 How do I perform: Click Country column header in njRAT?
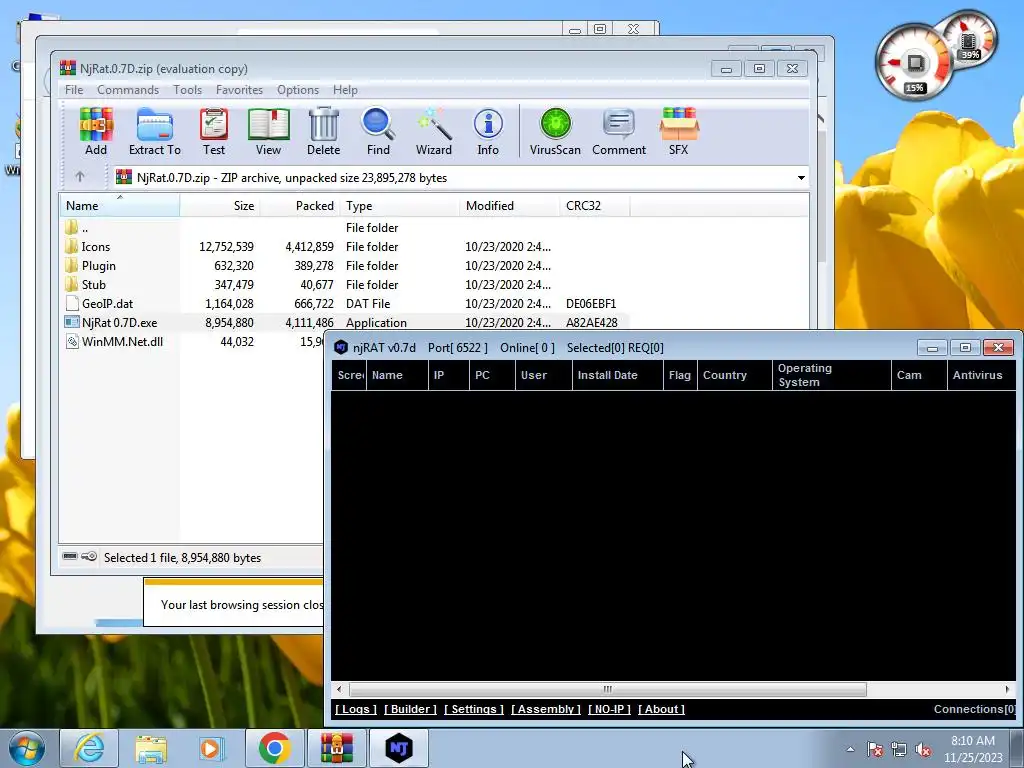point(734,375)
